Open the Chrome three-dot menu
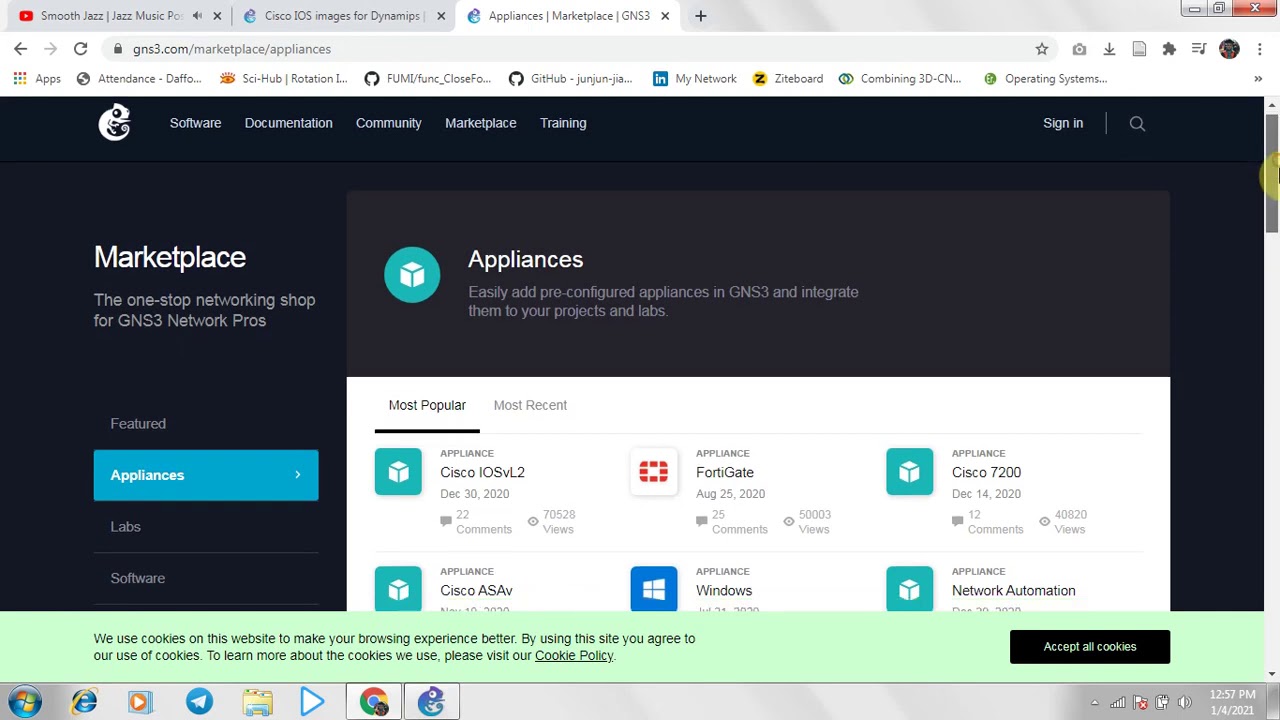 [1259, 49]
